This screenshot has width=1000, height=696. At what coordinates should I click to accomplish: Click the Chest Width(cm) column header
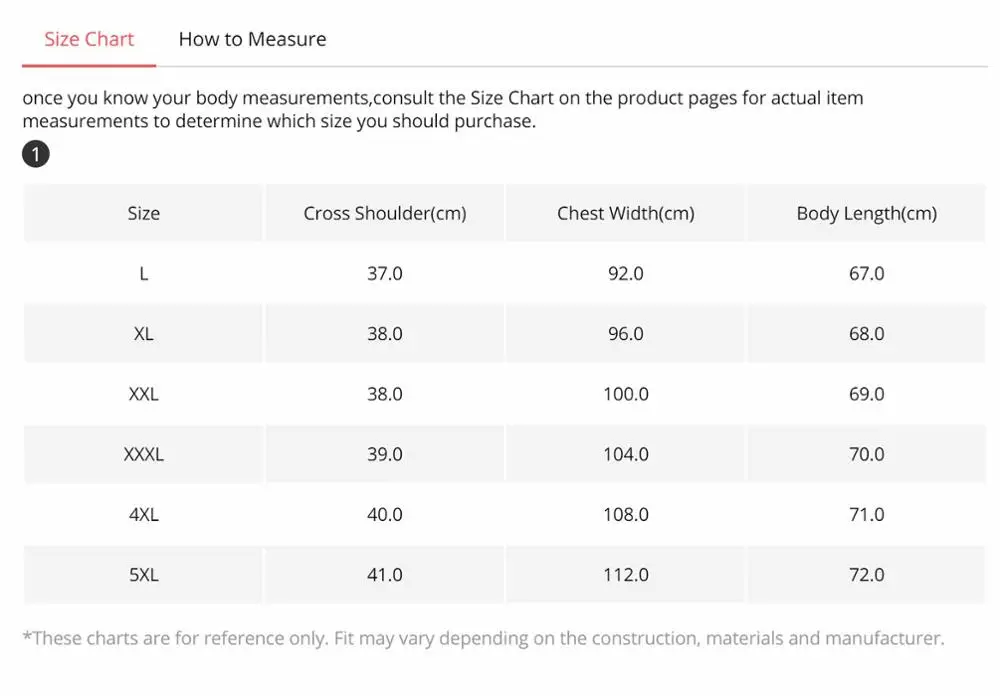(x=626, y=213)
